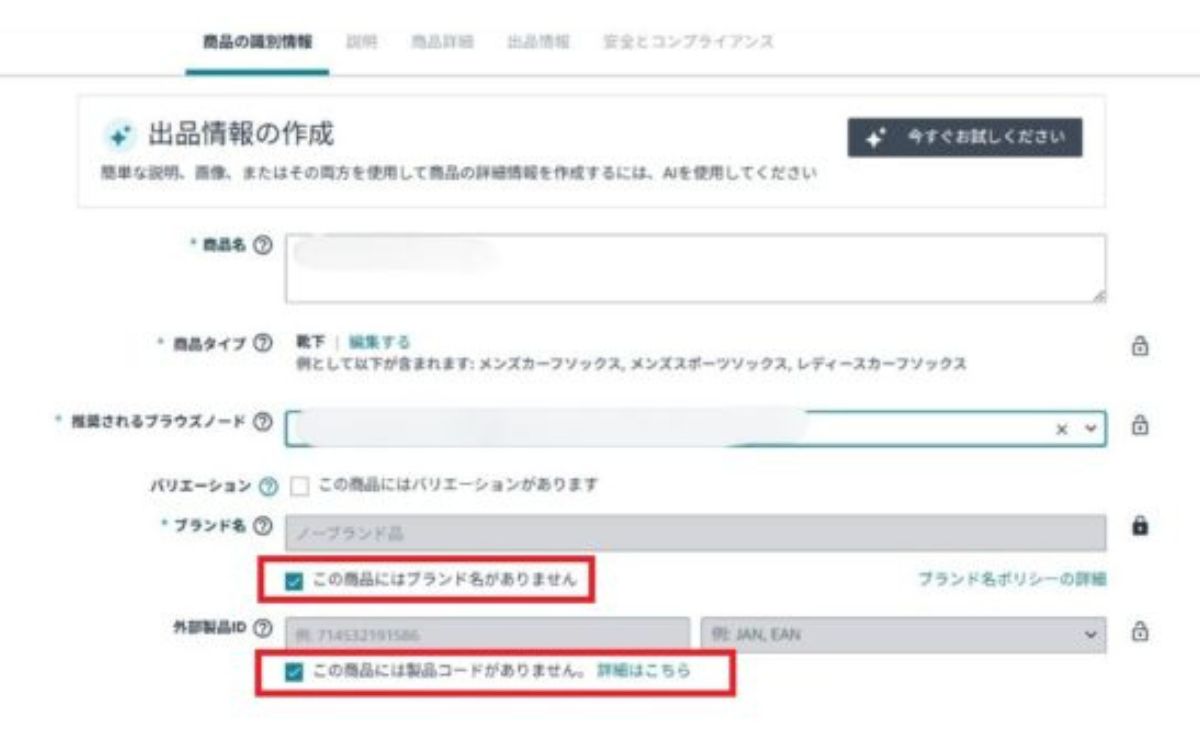Click the lock icon on 商品タイプ row

[1138, 346]
